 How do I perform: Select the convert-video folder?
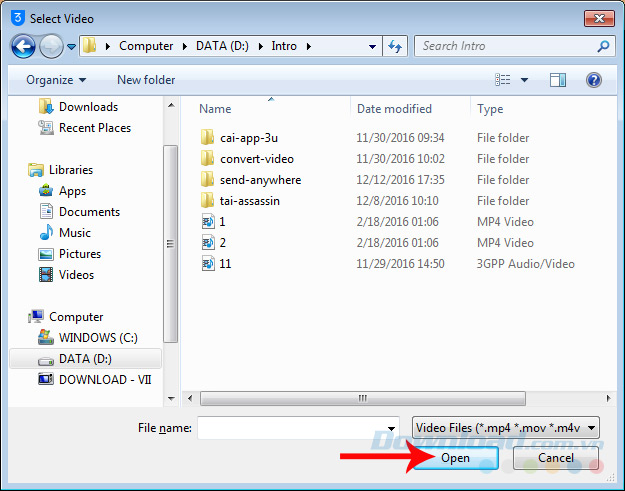[257, 159]
